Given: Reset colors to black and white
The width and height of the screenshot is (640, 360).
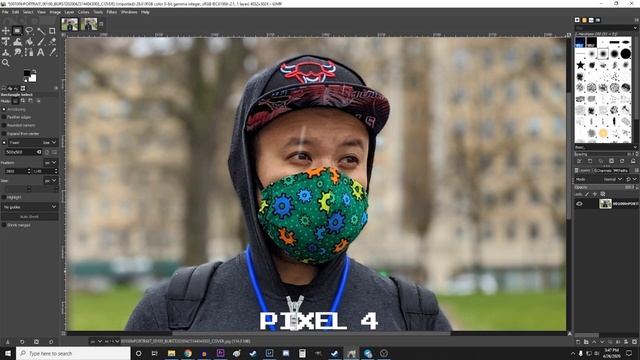Looking at the screenshot, I should click(x=25, y=80).
